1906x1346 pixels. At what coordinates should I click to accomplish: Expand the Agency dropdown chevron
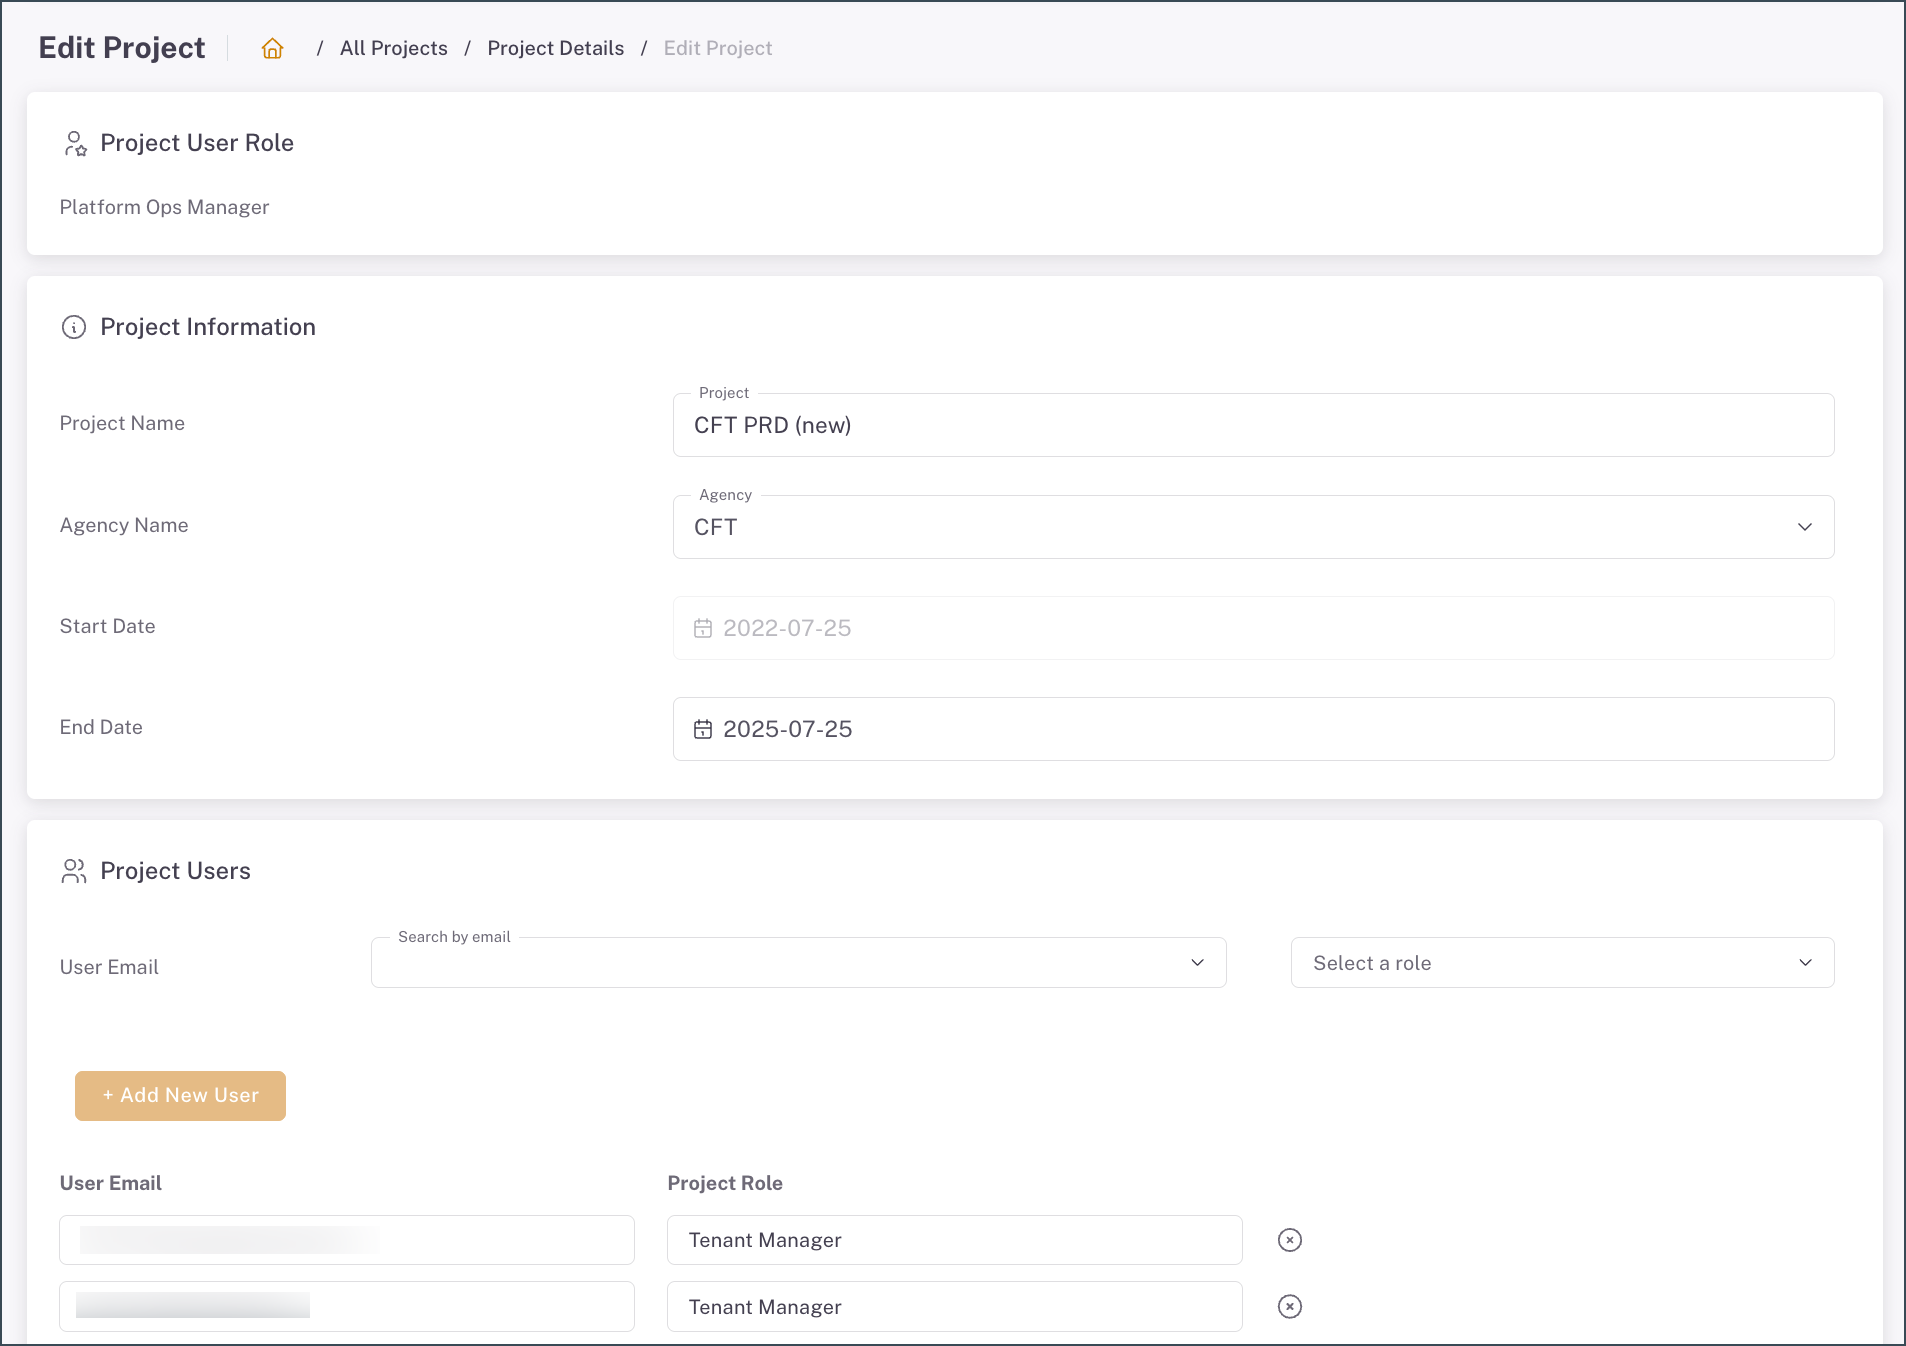pyautogui.click(x=1804, y=527)
